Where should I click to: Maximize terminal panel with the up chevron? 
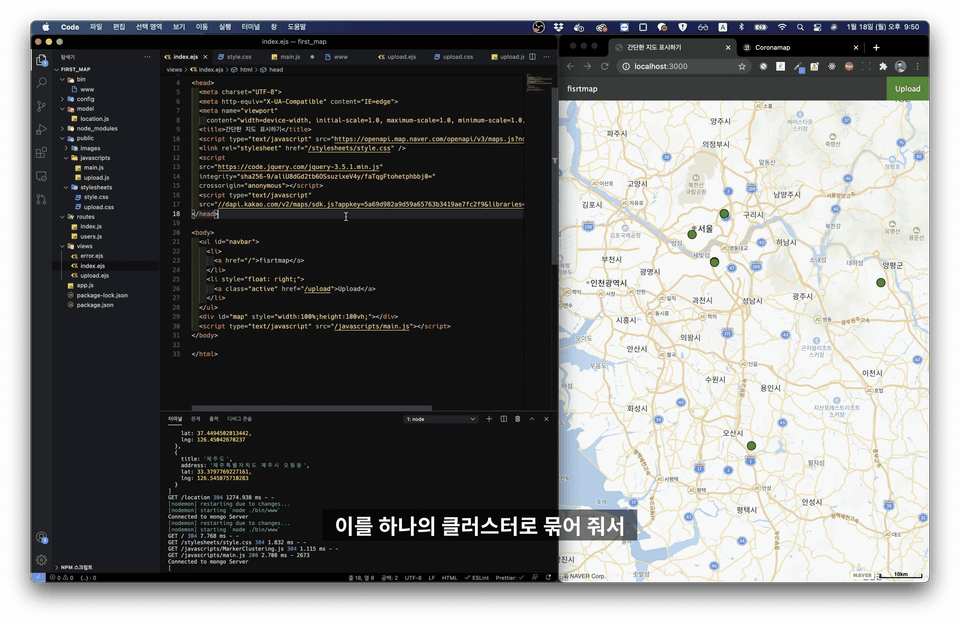tap(532, 419)
